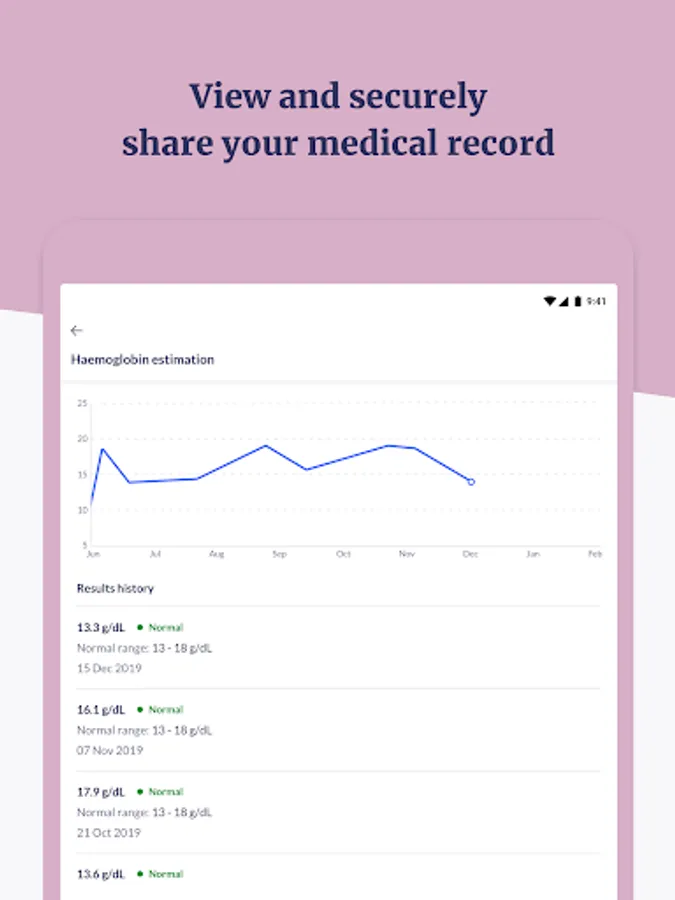
Task: Click the cellular signal icon
Action: (564, 301)
